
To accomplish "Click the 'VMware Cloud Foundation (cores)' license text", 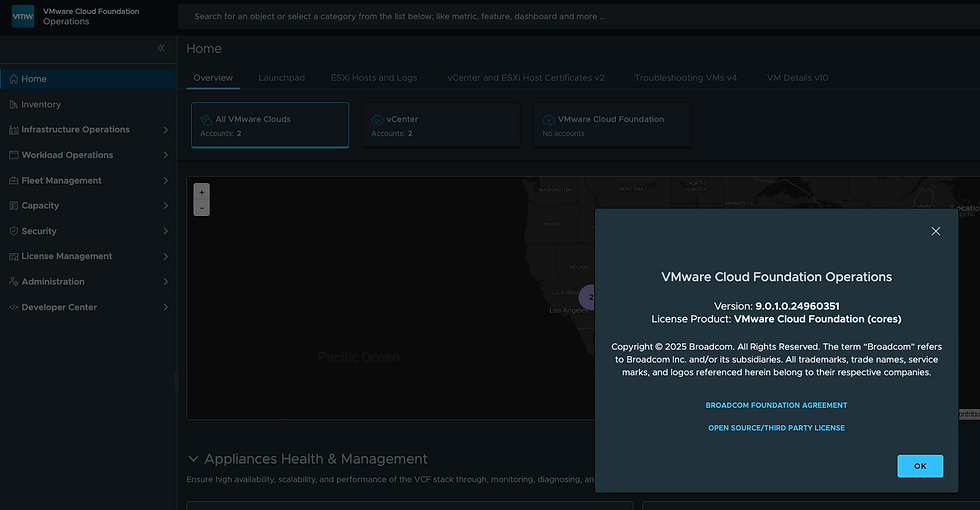I will pos(818,319).
